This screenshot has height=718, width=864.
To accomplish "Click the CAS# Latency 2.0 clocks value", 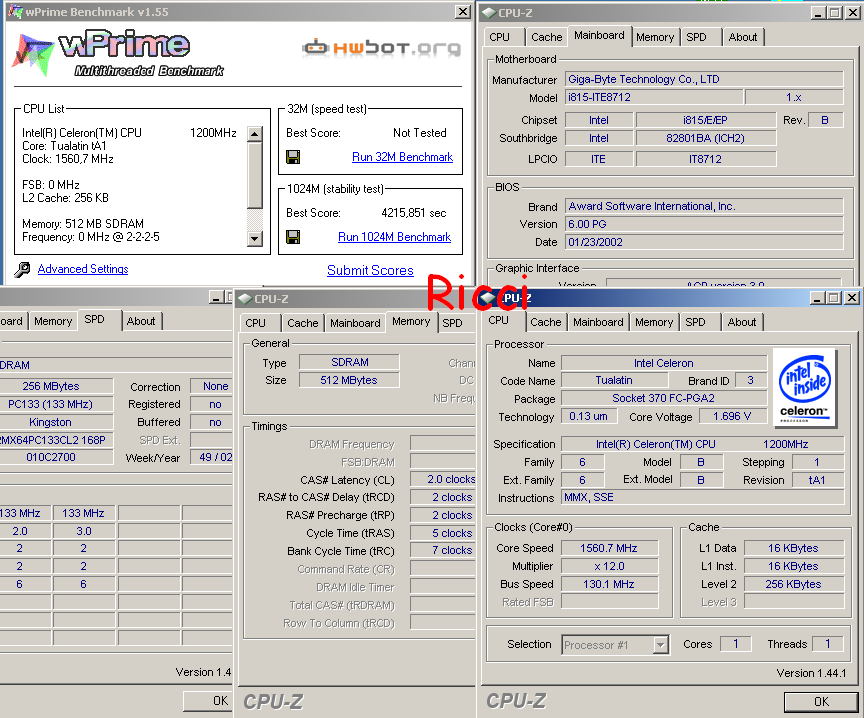I will click(443, 479).
